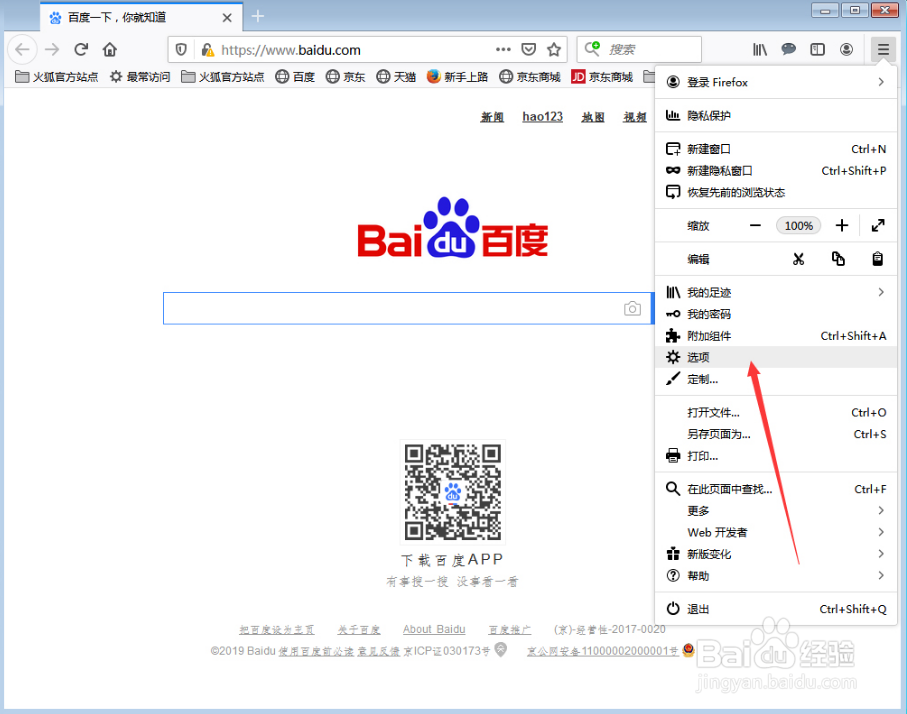Zoom out with minus button
The height and width of the screenshot is (714, 907).
point(755,226)
